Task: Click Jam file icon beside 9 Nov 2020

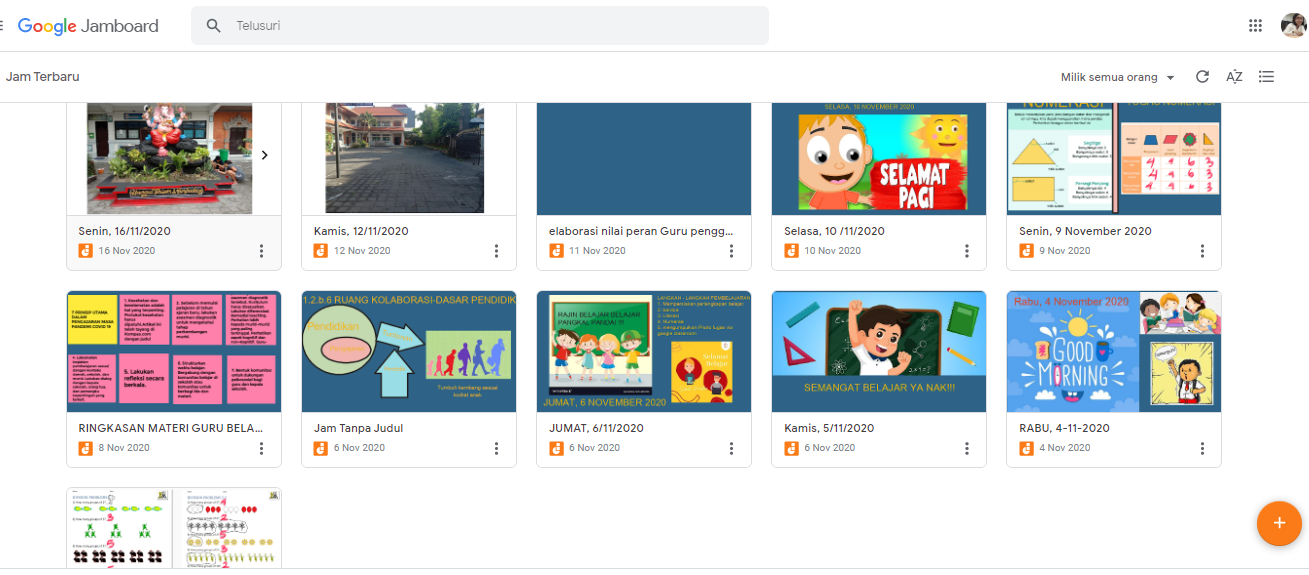Action: (1026, 251)
